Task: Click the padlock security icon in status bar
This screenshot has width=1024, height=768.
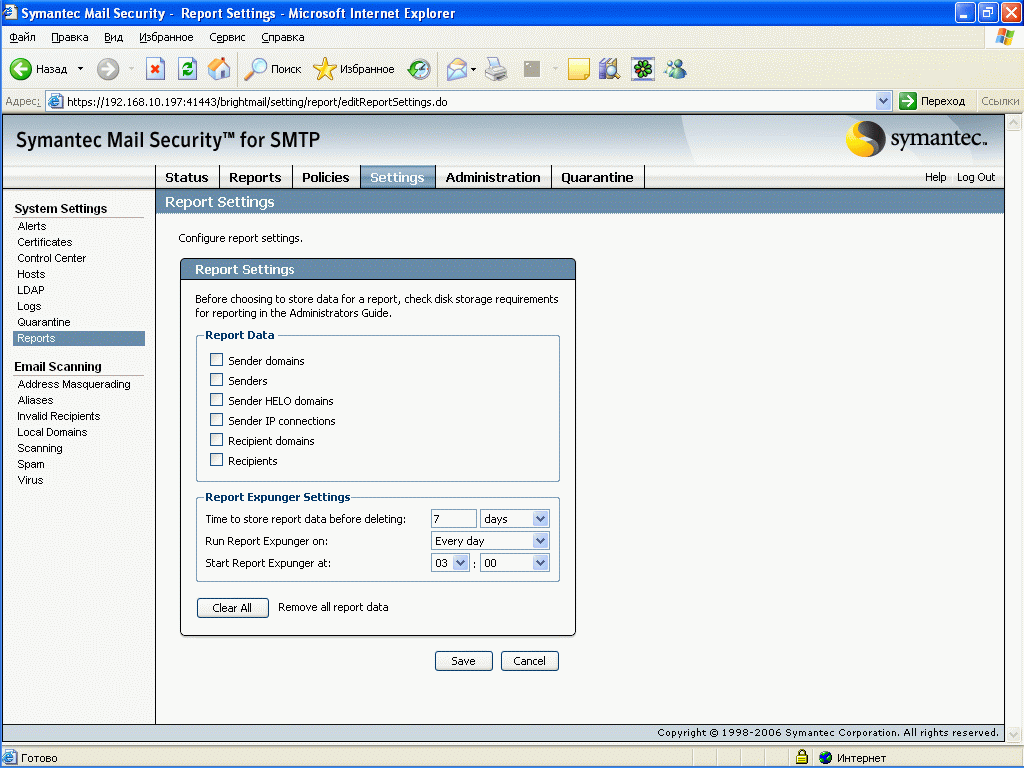Action: pos(802,757)
